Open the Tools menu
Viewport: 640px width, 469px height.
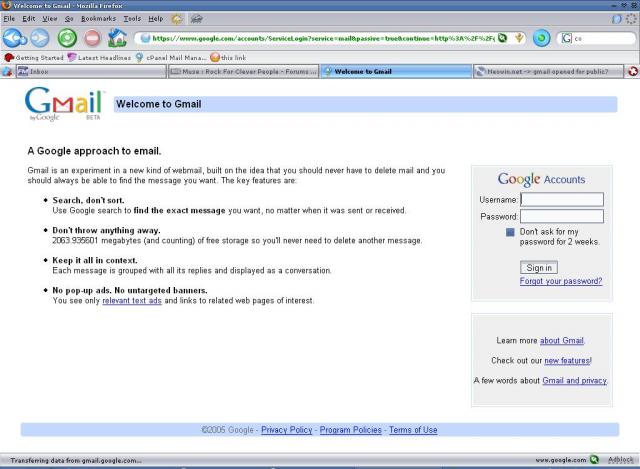point(132,19)
